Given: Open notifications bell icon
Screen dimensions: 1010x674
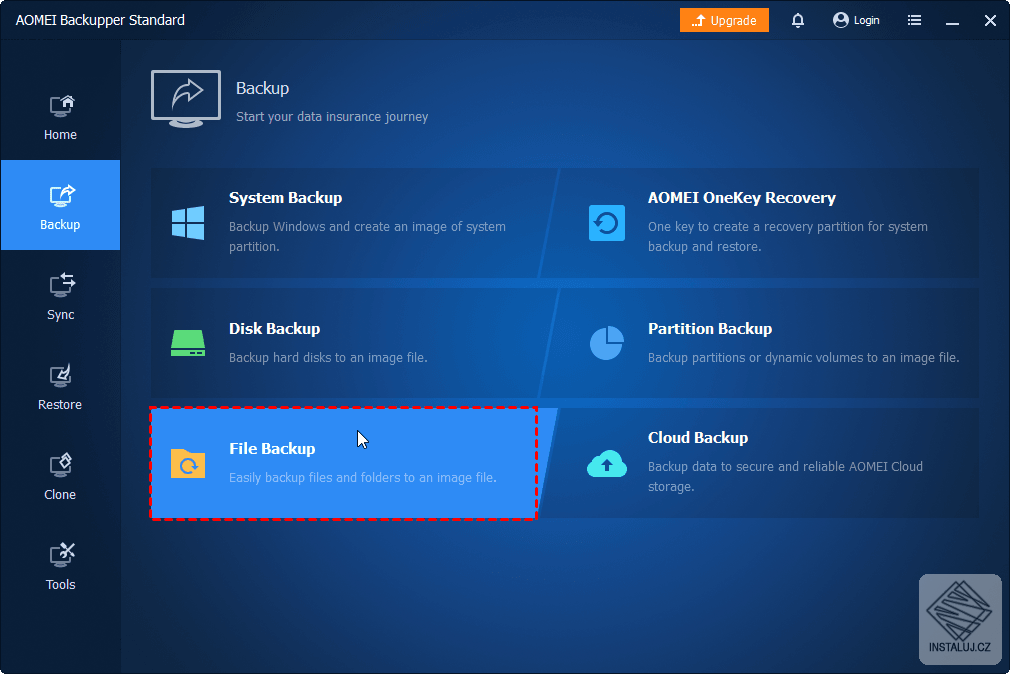Looking at the screenshot, I should coord(797,20).
